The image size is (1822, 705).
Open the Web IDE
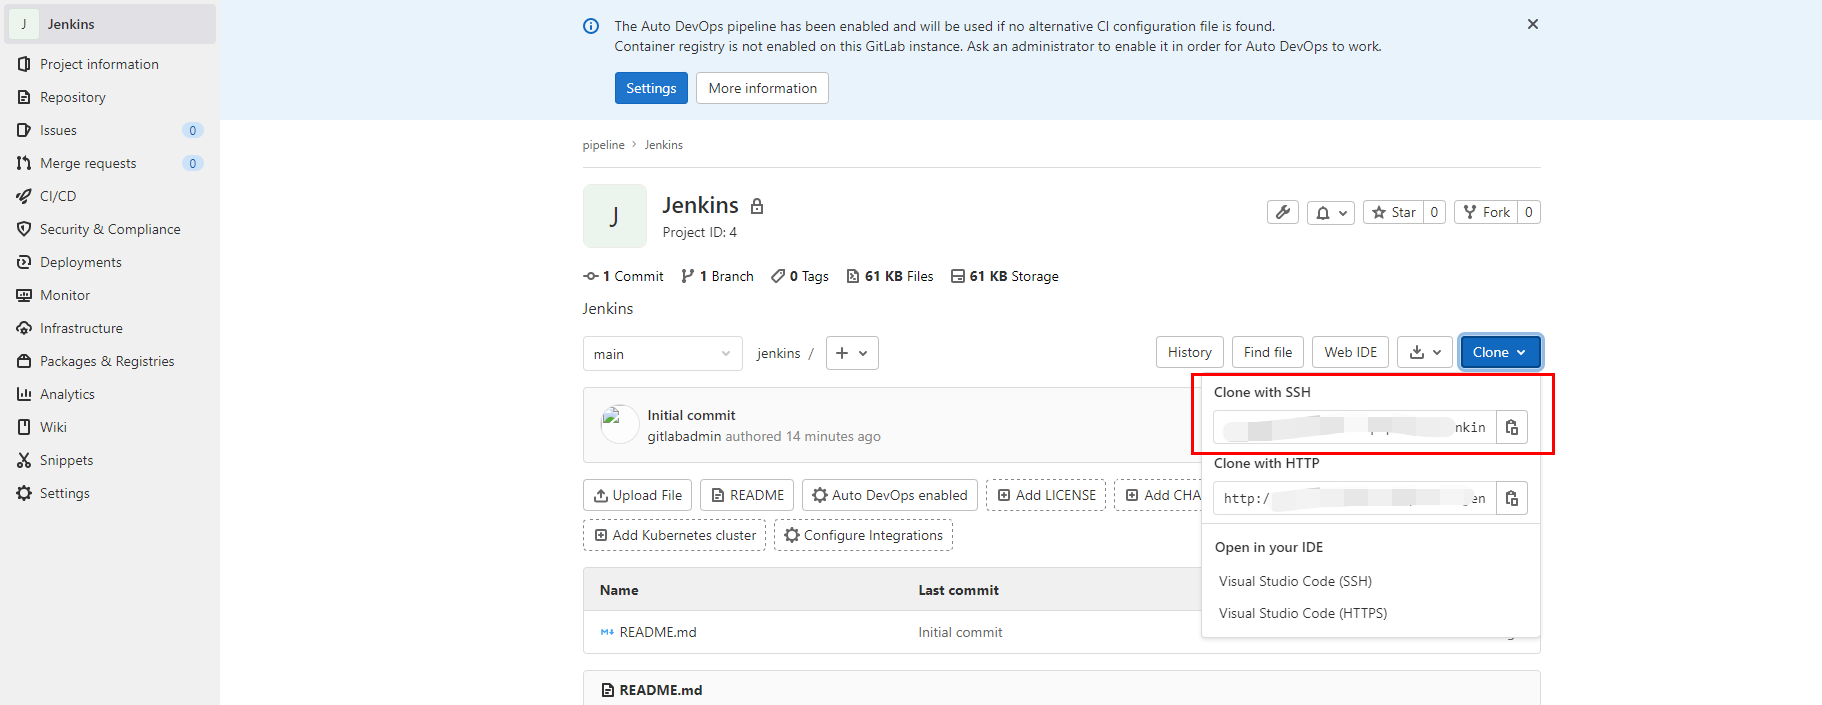[x=1350, y=352]
